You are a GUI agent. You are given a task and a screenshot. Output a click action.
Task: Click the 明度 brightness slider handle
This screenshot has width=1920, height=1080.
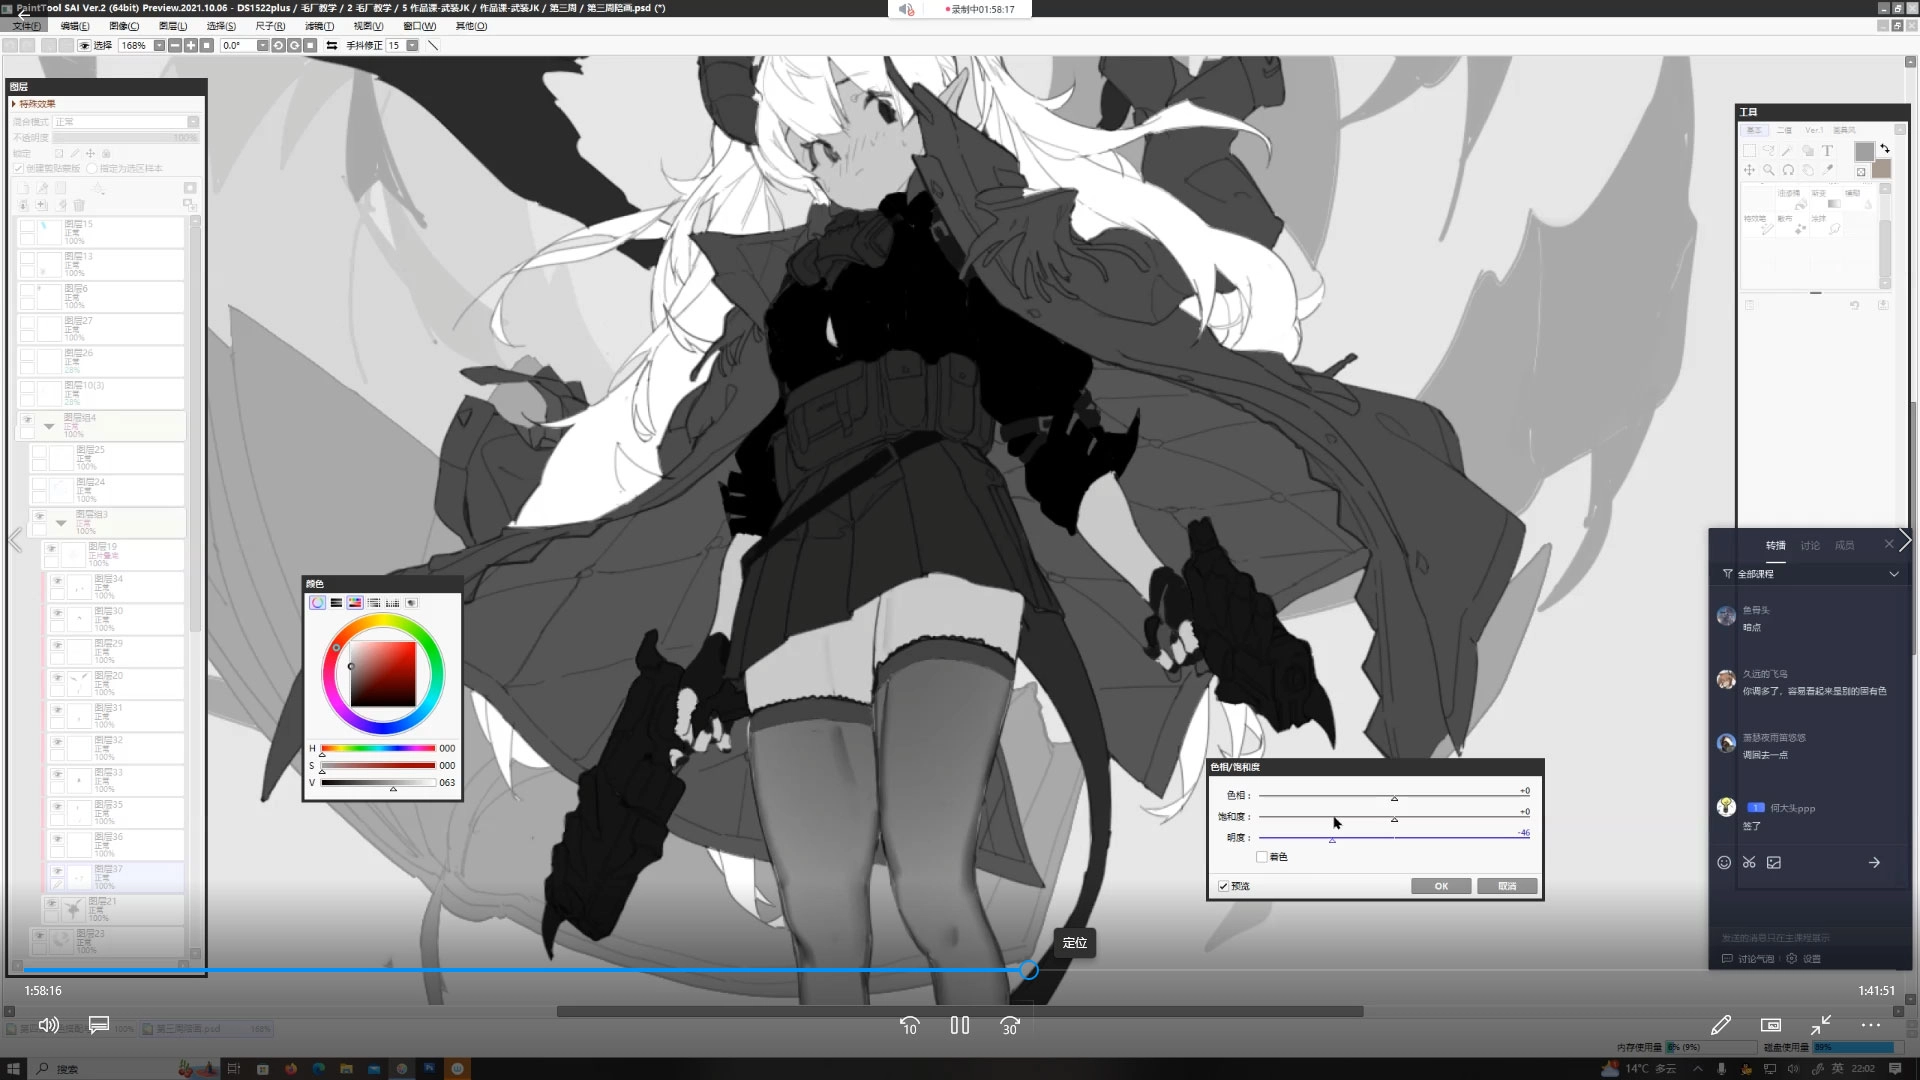pyautogui.click(x=1332, y=840)
